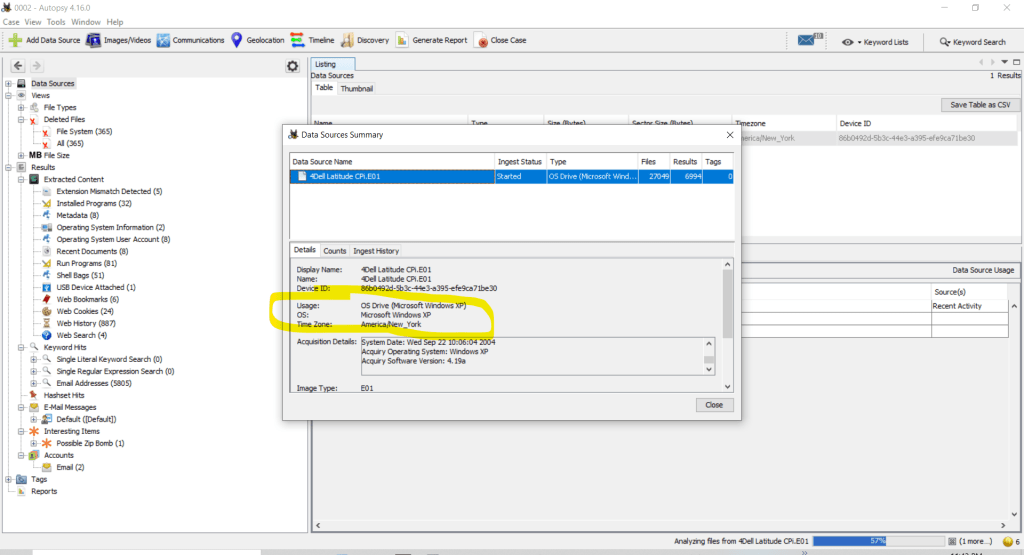Image resolution: width=1024 pixels, height=555 pixels.
Task: Switch to the Ingest History tab
Action: pos(376,251)
